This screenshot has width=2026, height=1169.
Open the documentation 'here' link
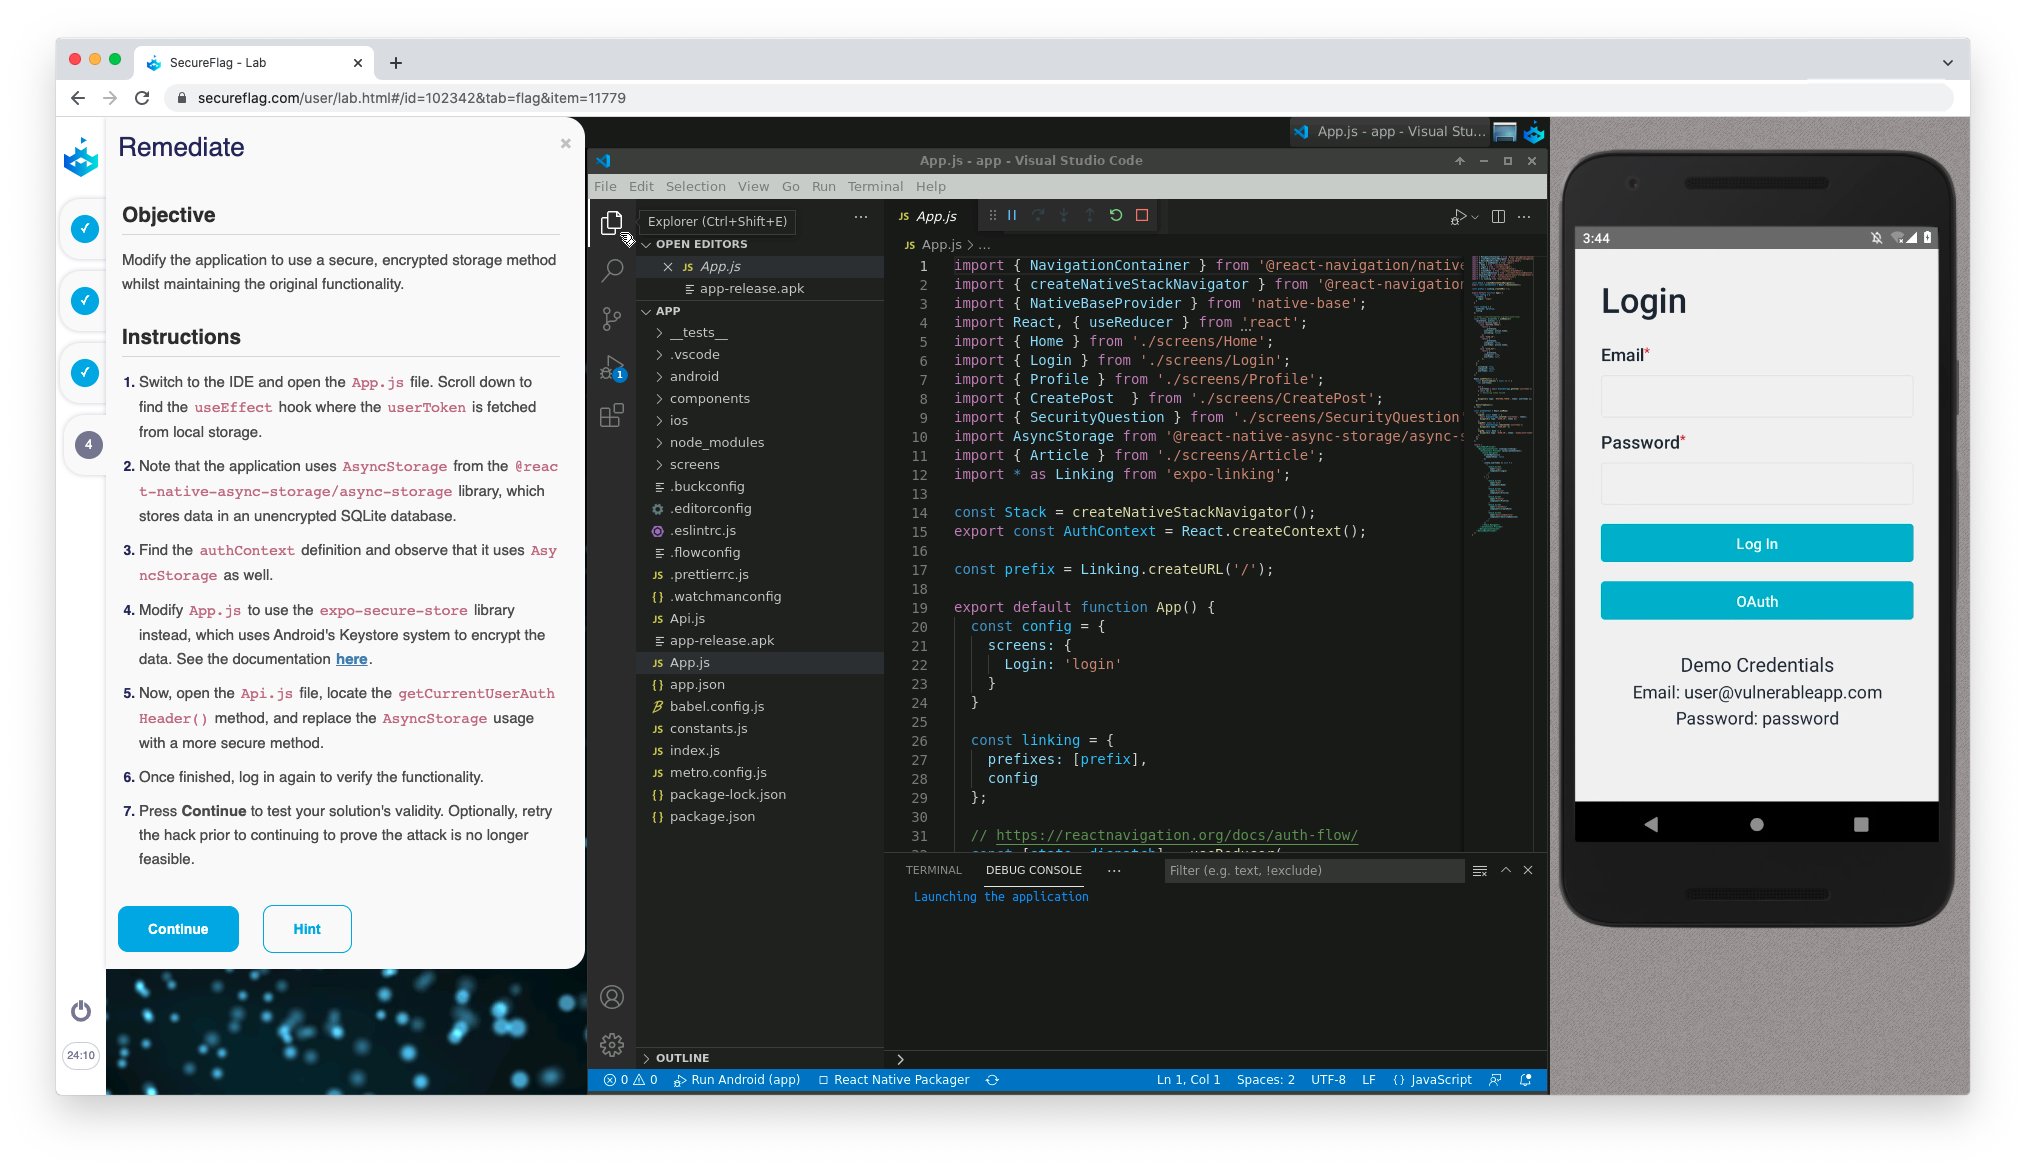point(351,660)
